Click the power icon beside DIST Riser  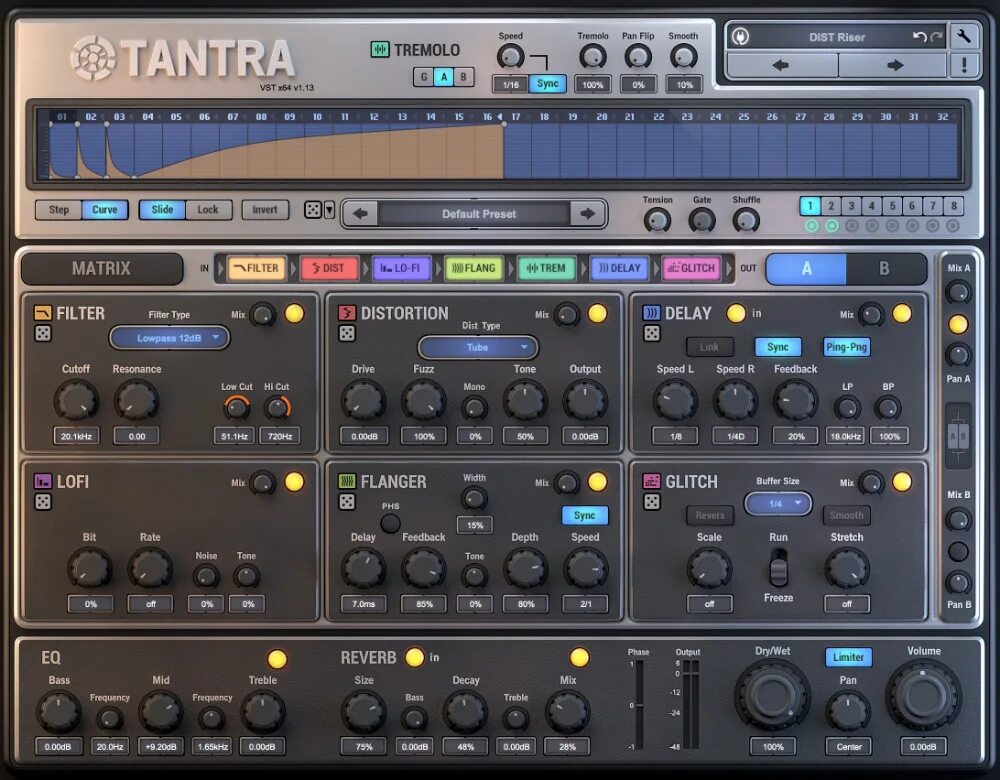pyautogui.click(x=740, y=36)
